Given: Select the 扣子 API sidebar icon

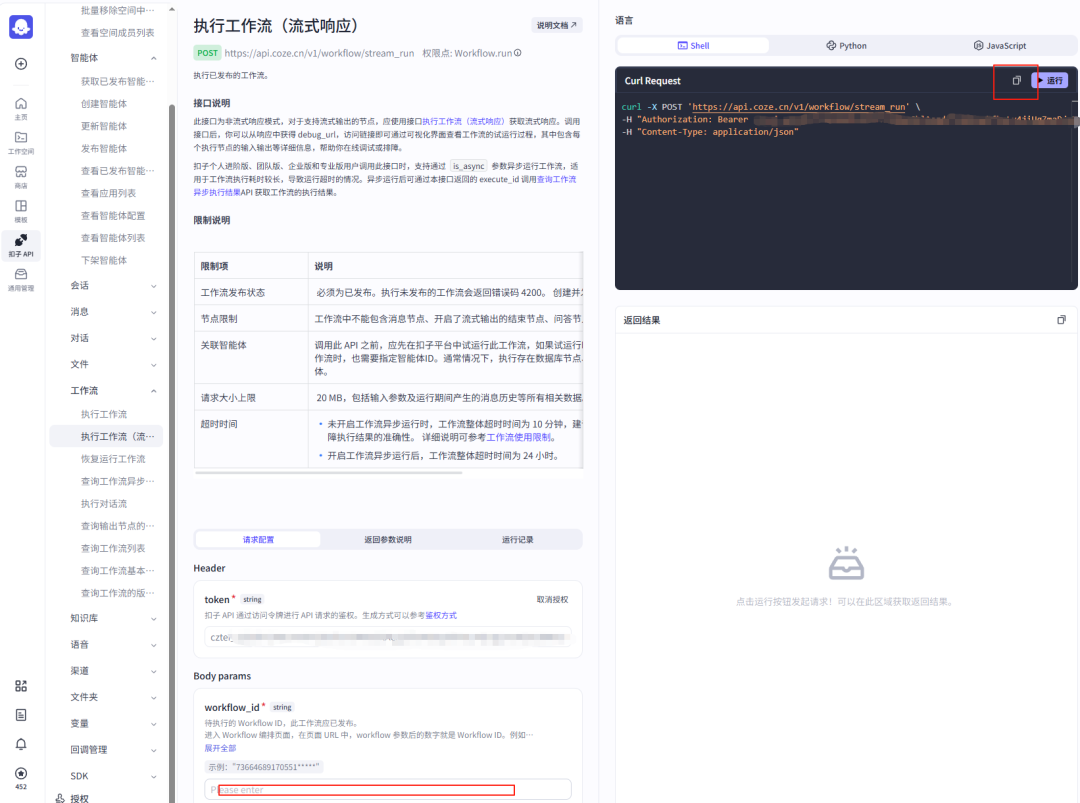Looking at the screenshot, I should (21, 245).
